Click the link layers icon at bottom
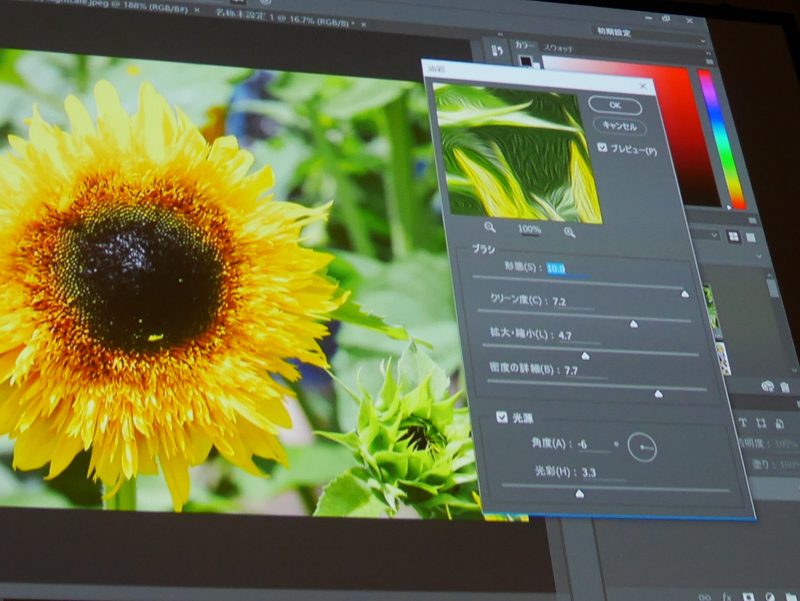This screenshot has height=601, width=800. click(705, 597)
